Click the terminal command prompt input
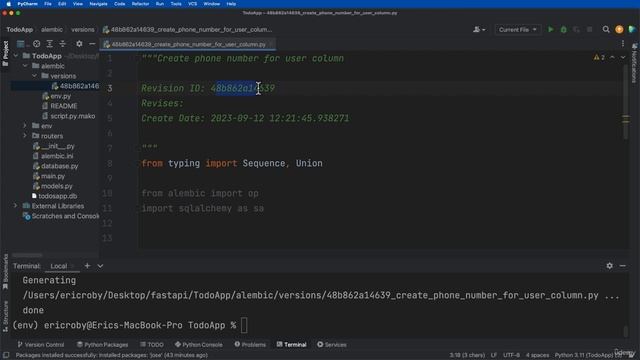The height and width of the screenshot is (360, 640). tap(244, 325)
